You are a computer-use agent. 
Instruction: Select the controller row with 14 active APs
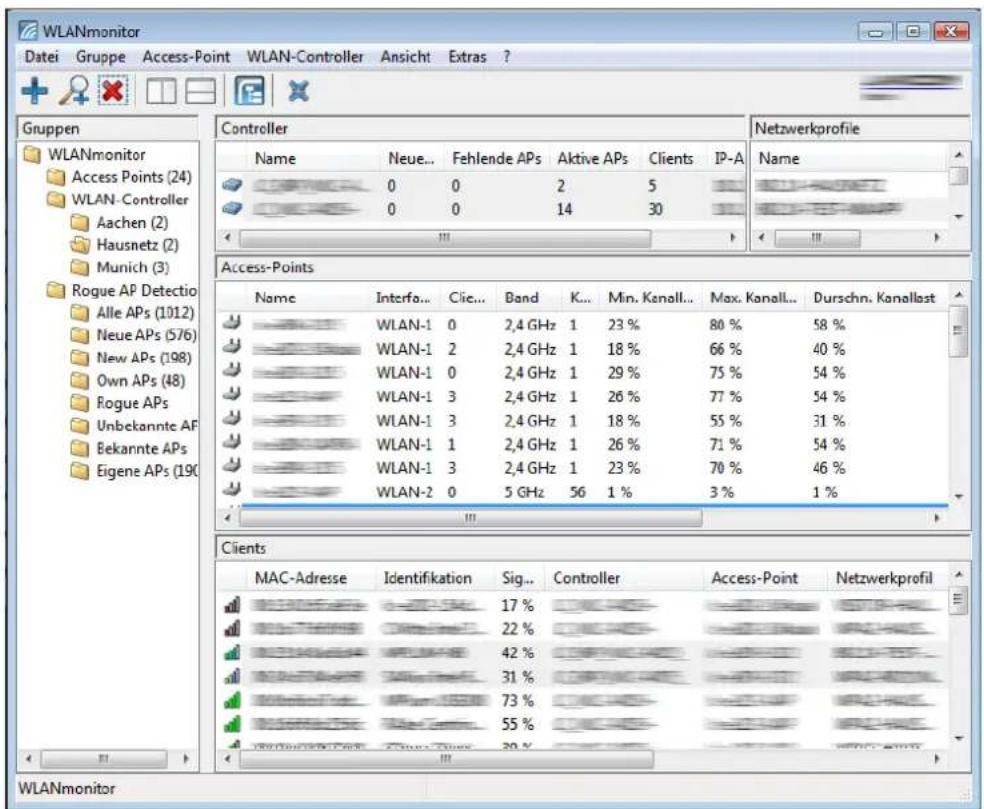coord(480,209)
